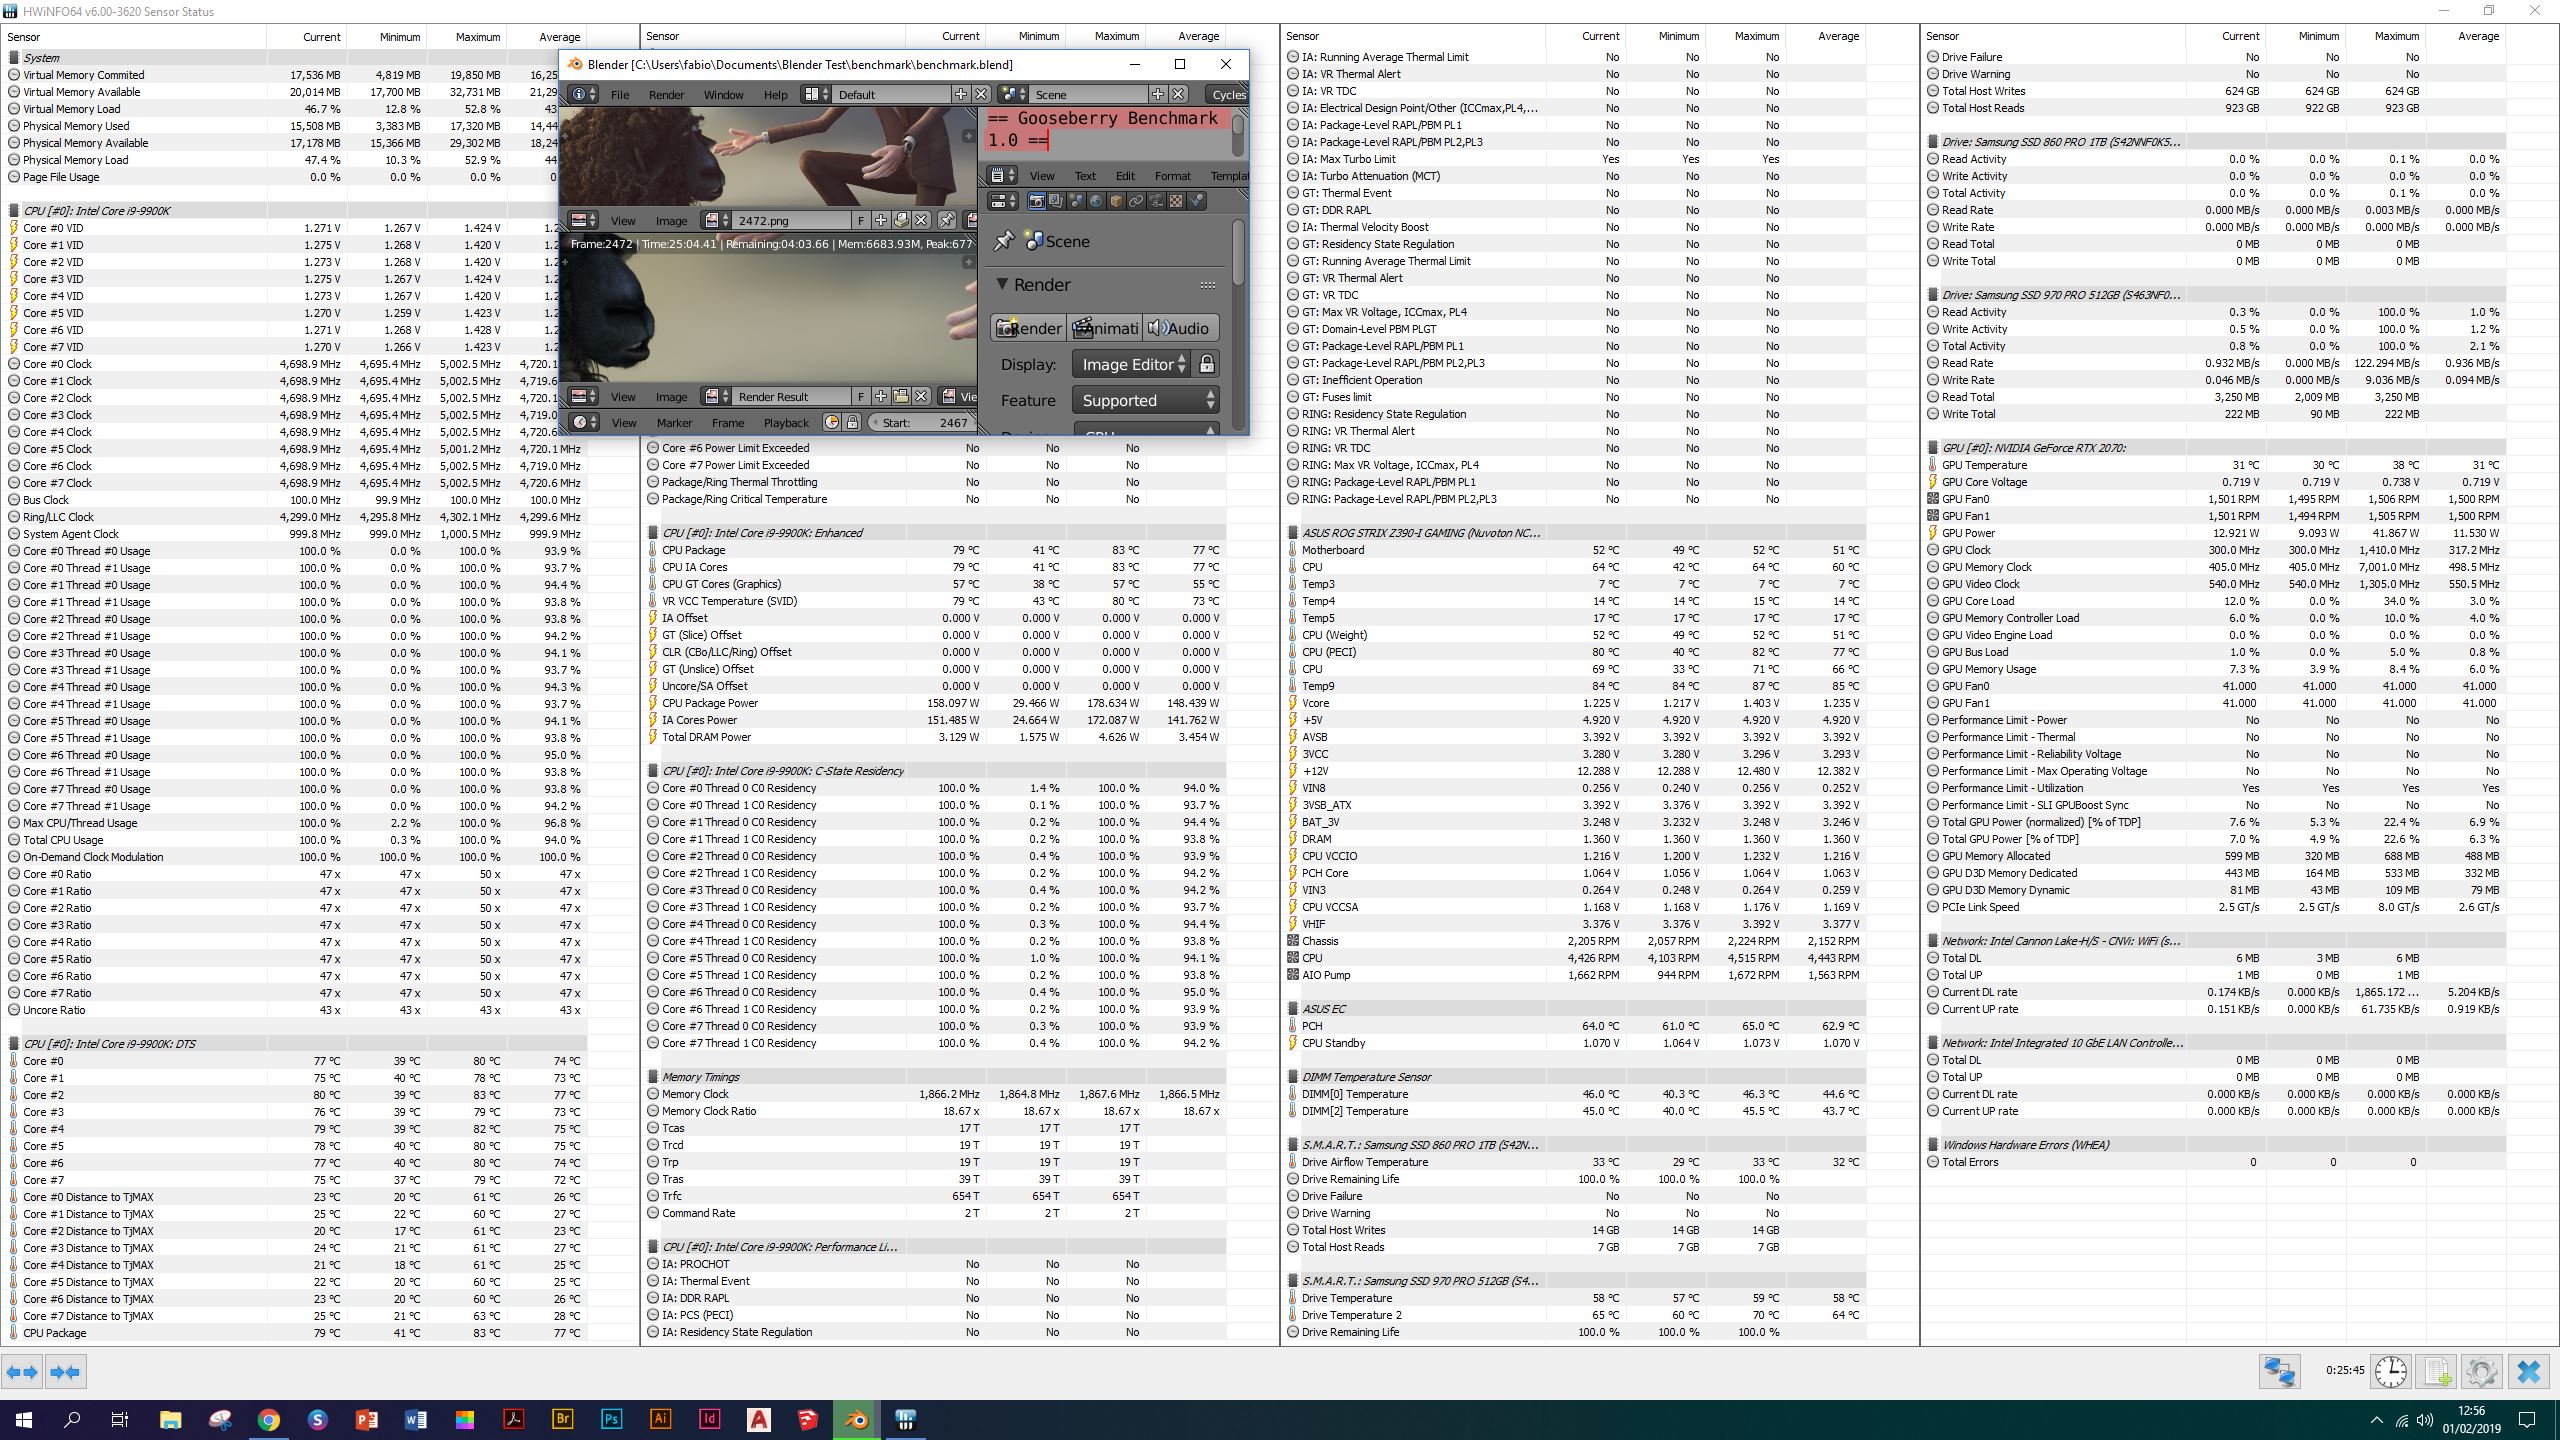Image resolution: width=2560 pixels, height=1440 pixels.
Task: Select Blender World properties globe tab
Action: [x=1096, y=201]
